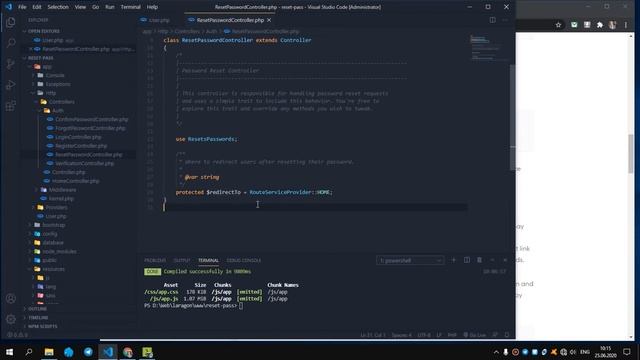The image size is (640, 360).
Task: Add a new terminal with the plus icon
Action: pyautogui.click(x=453, y=260)
